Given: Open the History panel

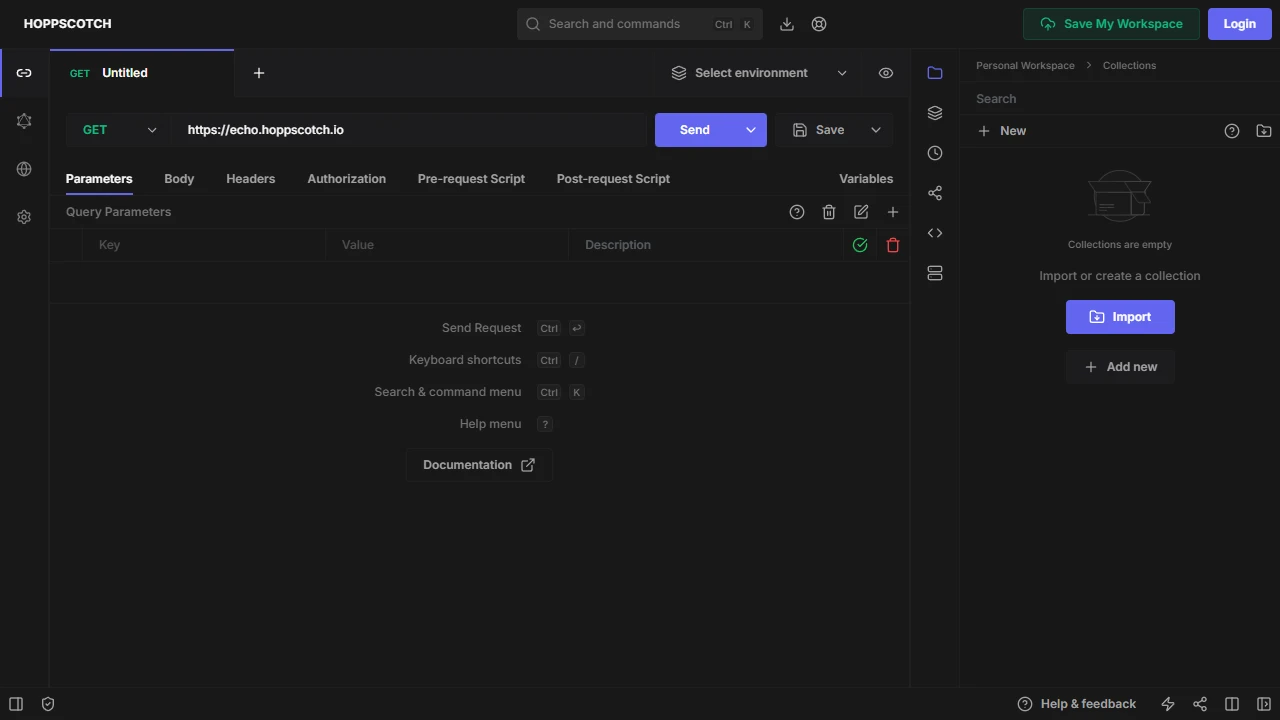Looking at the screenshot, I should 934,153.
